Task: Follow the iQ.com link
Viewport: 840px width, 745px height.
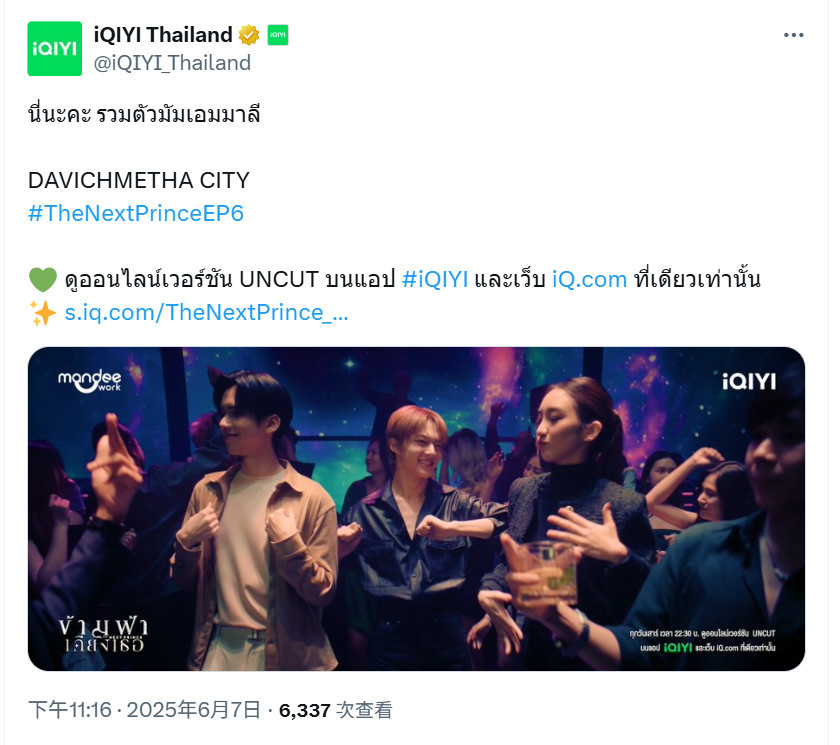Action: click(x=589, y=280)
